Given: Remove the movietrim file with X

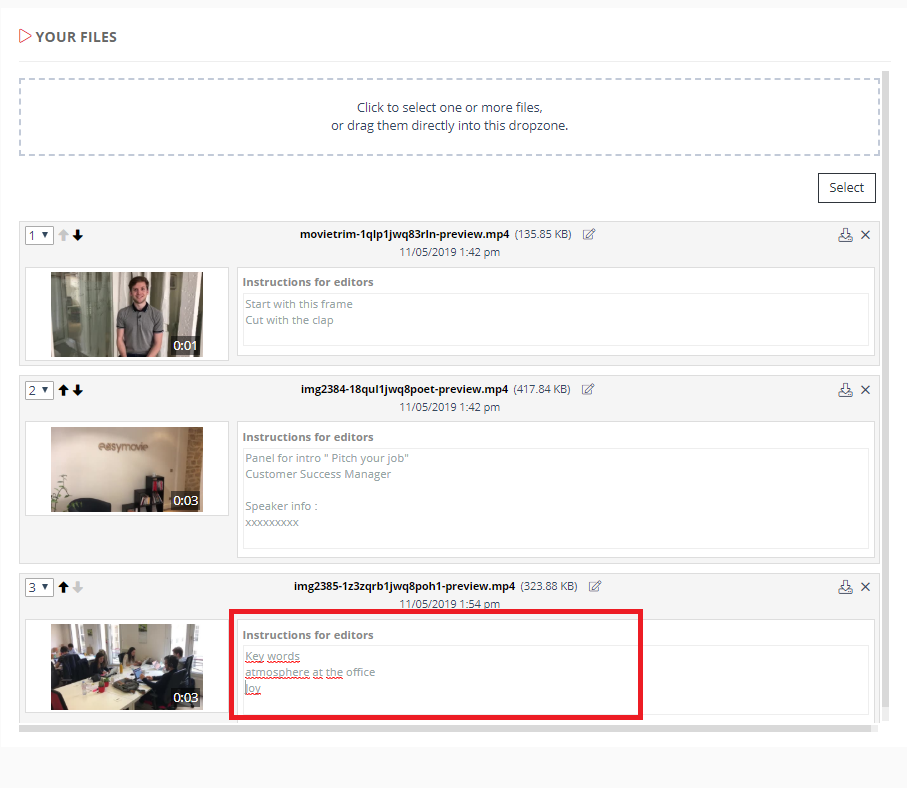Looking at the screenshot, I should pos(865,235).
